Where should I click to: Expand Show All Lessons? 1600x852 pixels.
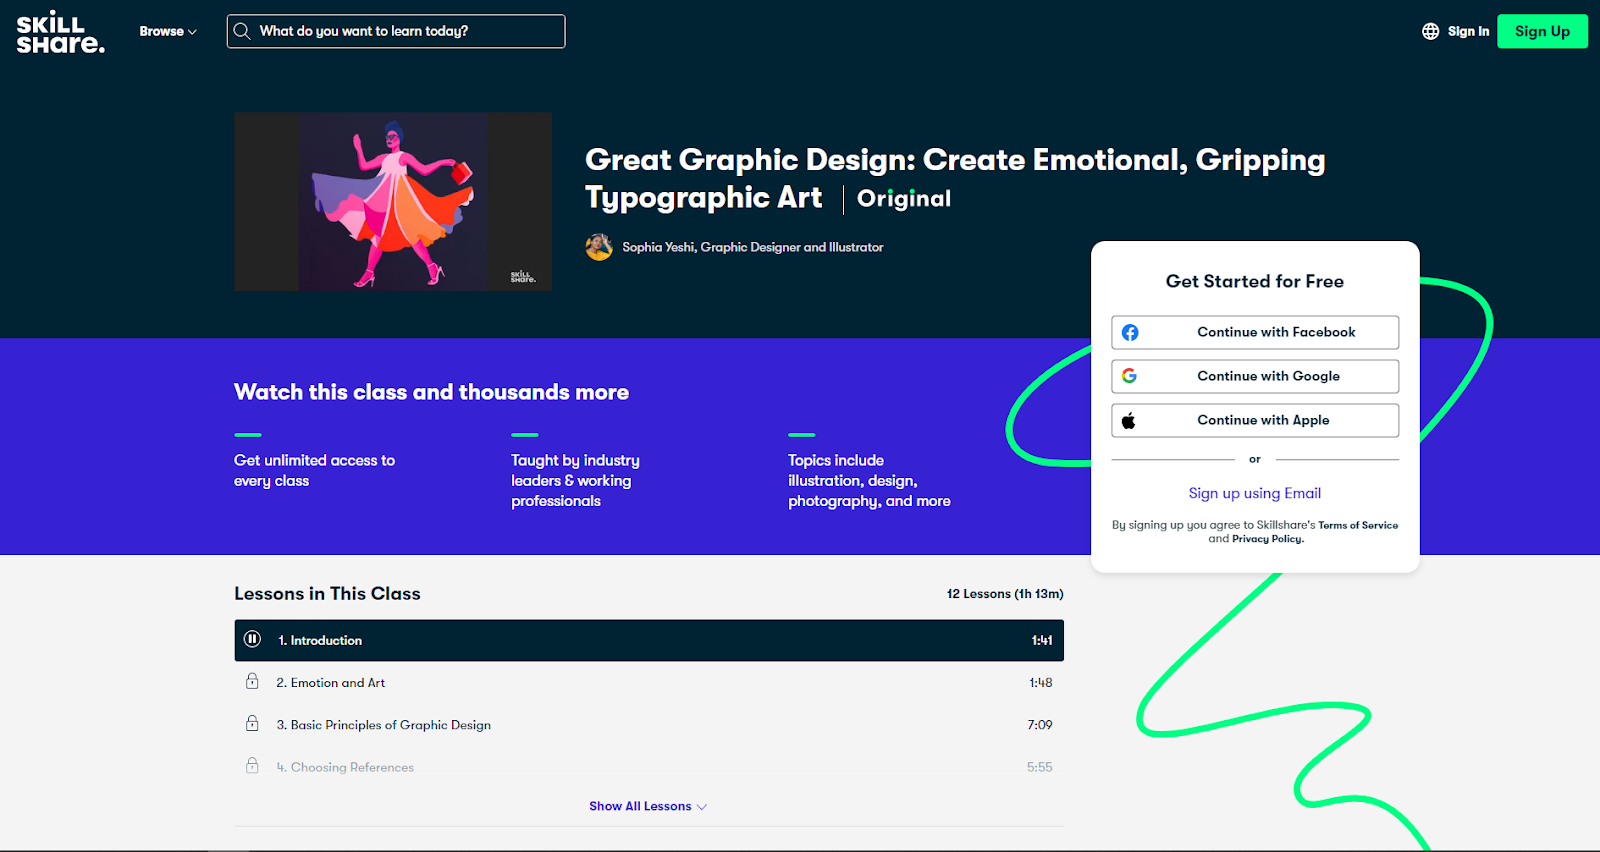(648, 806)
